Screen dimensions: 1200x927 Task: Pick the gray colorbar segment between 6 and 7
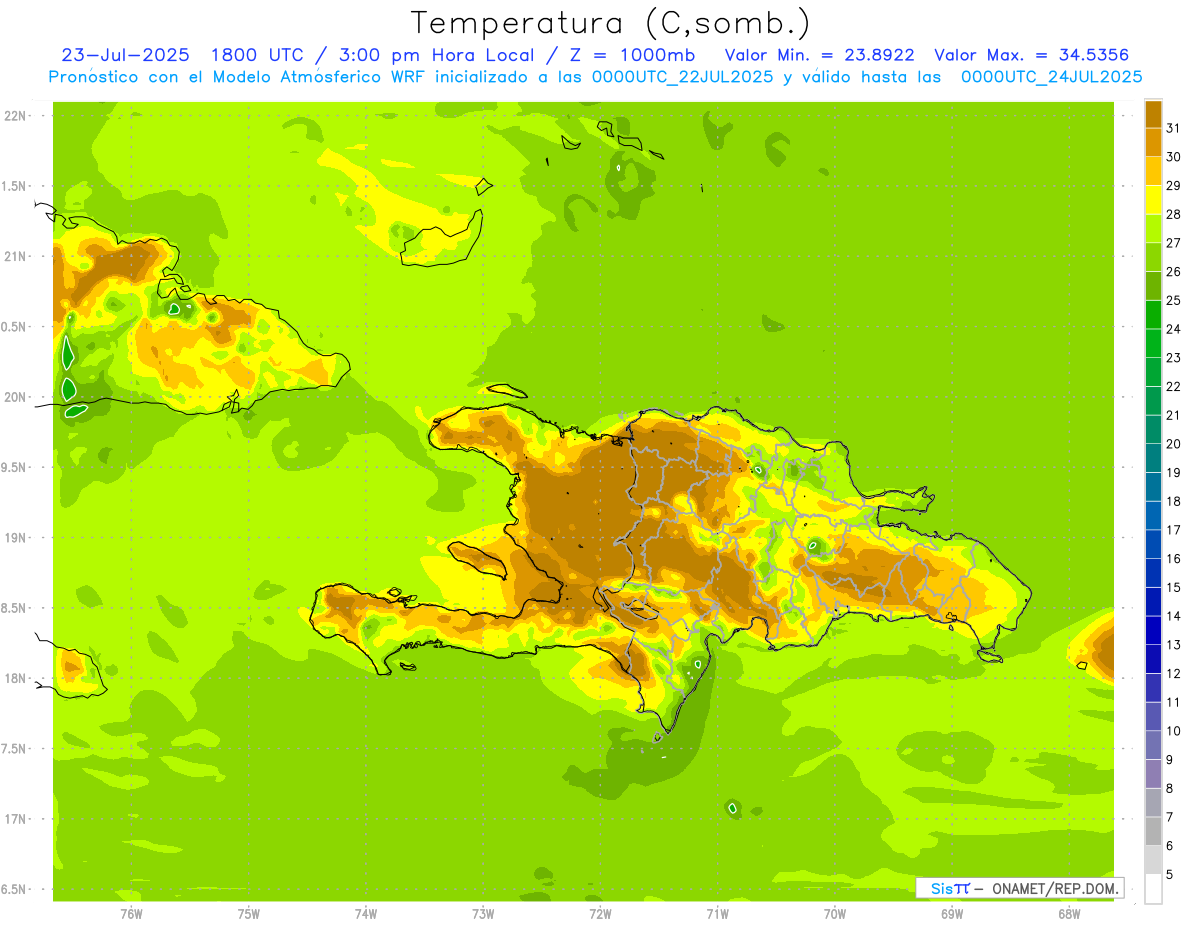click(1153, 831)
